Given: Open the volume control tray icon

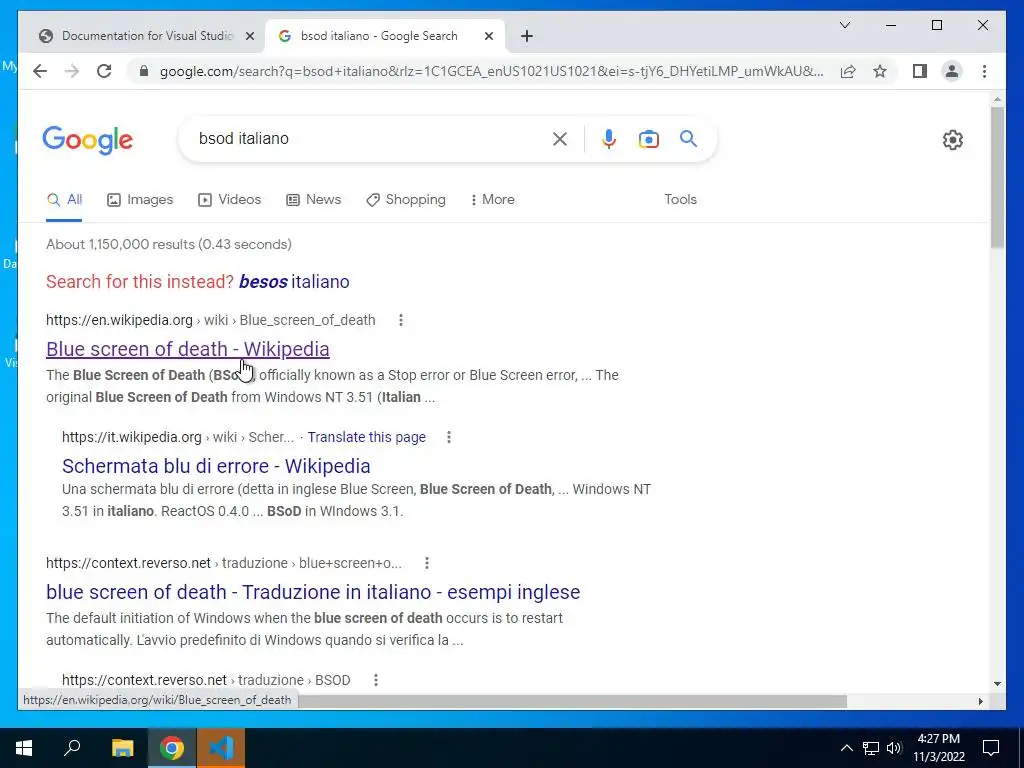Looking at the screenshot, I should click(x=894, y=748).
